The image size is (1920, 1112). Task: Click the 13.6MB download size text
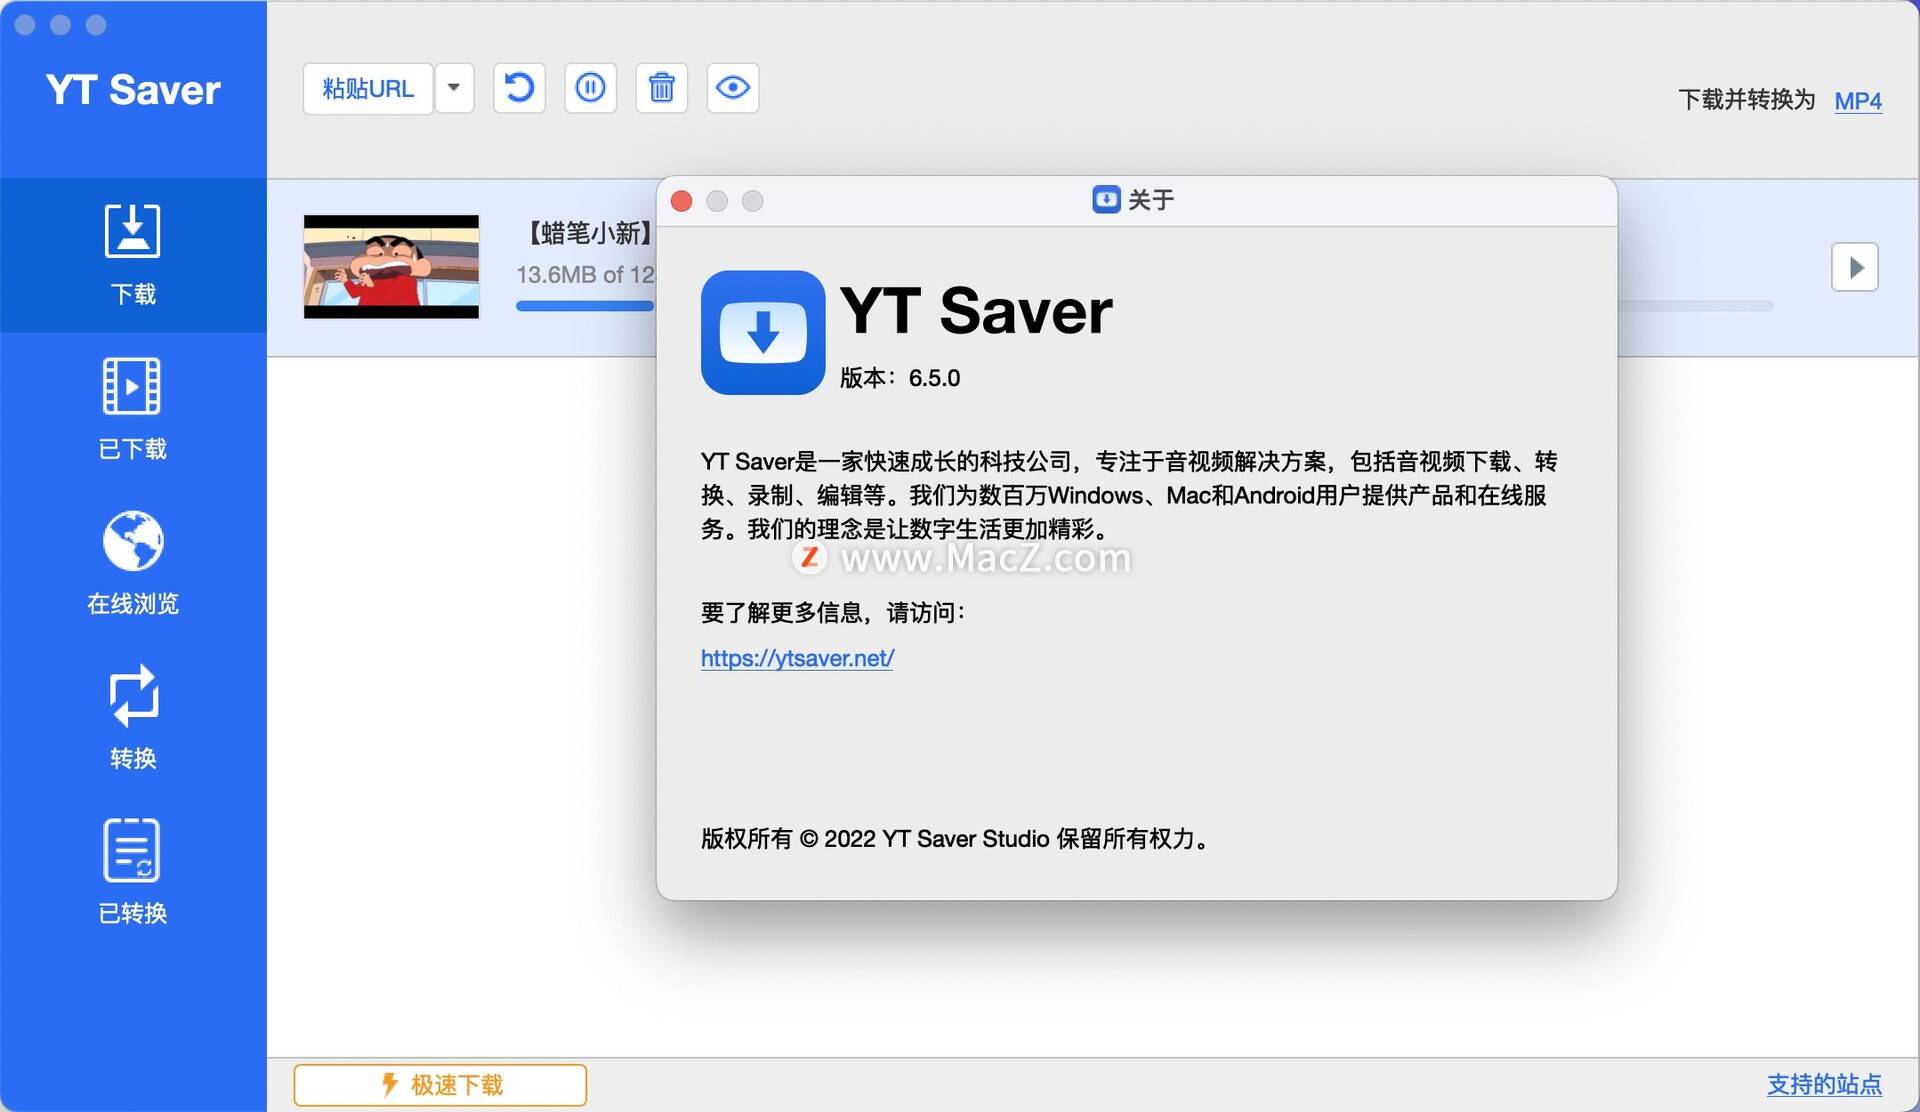click(x=585, y=274)
